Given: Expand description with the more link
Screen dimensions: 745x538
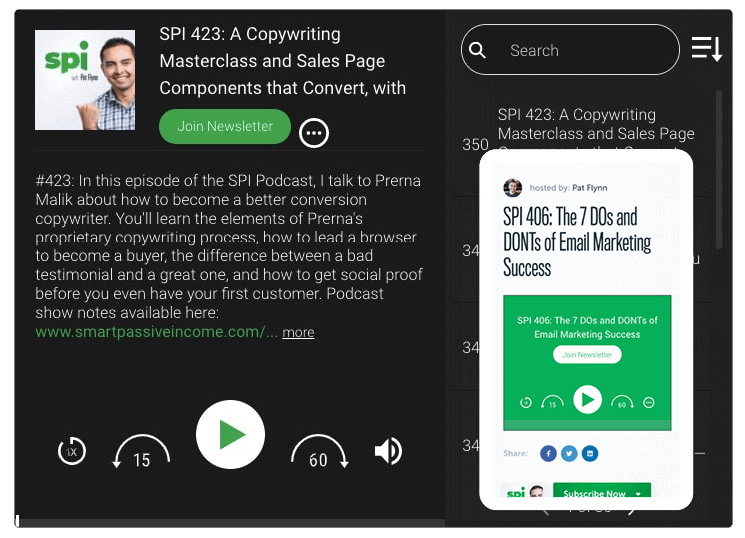Looking at the screenshot, I should coord(298,332).
